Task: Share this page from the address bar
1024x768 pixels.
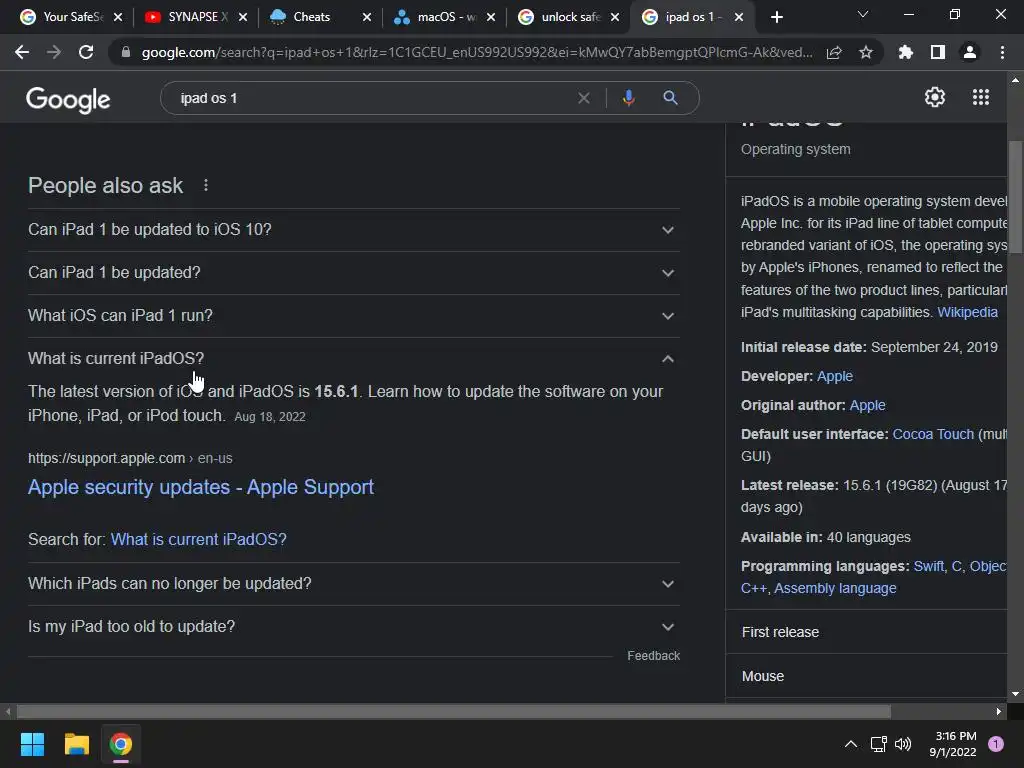Action: pyautogui.click(x=834, y=52)
